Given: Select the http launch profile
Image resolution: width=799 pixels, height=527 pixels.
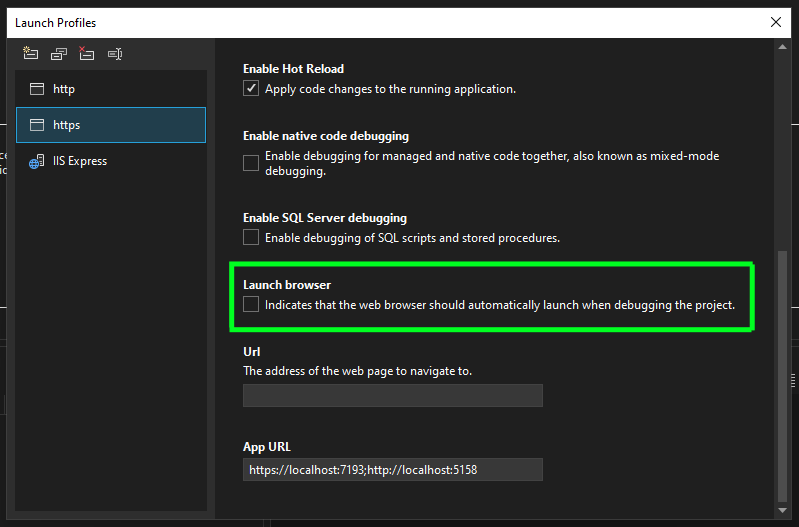Looking at the screenshot, I should point(110,89).
